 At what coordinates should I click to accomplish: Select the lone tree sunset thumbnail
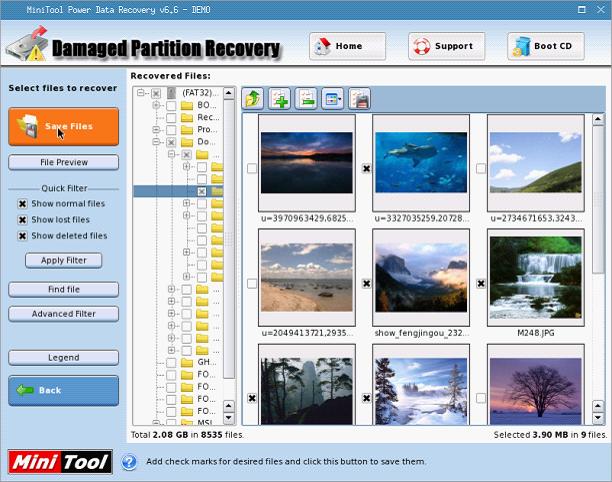click(x=536, y=385)
